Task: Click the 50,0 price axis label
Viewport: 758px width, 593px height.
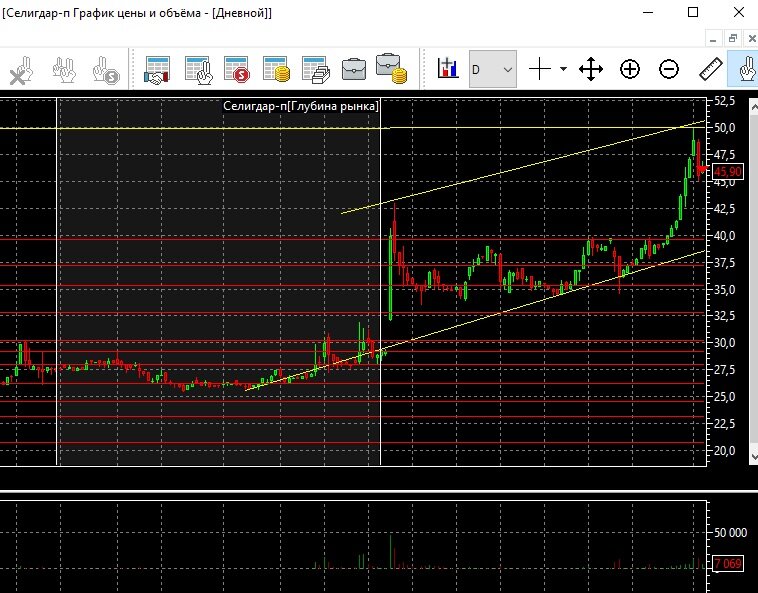Action: (725, 128)
